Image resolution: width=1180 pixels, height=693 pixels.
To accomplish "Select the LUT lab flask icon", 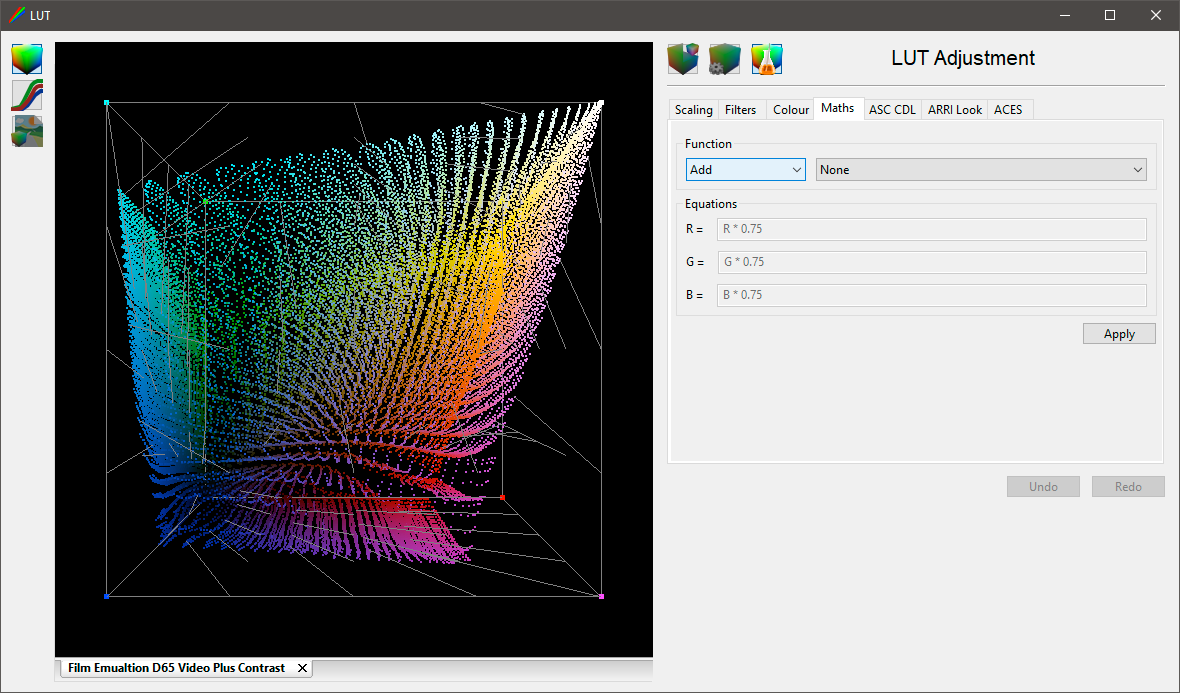I will (x=766, y=59).
